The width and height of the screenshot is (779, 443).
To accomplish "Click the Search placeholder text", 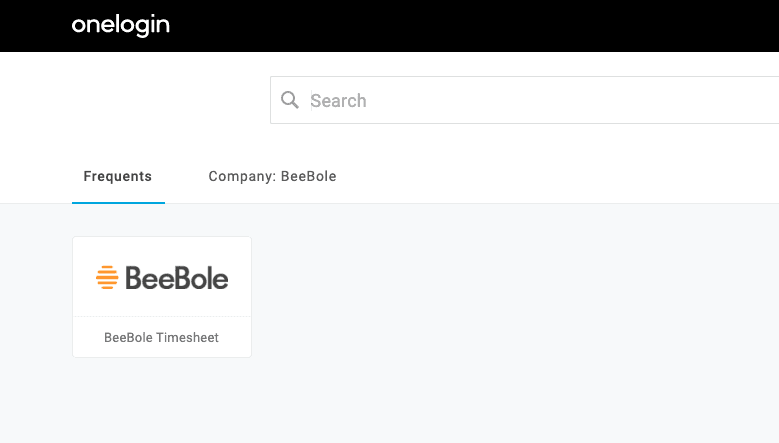I will point(338,100).
